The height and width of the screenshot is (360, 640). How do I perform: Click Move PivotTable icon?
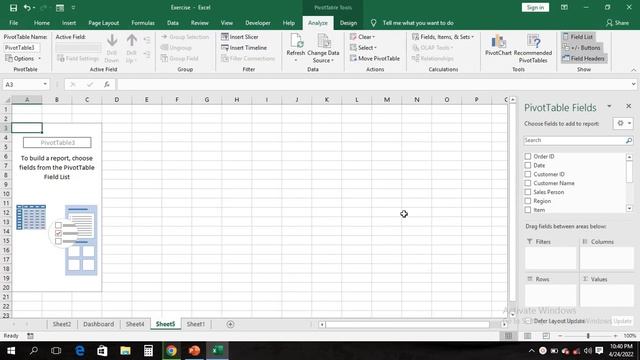(x=353, y=58)
